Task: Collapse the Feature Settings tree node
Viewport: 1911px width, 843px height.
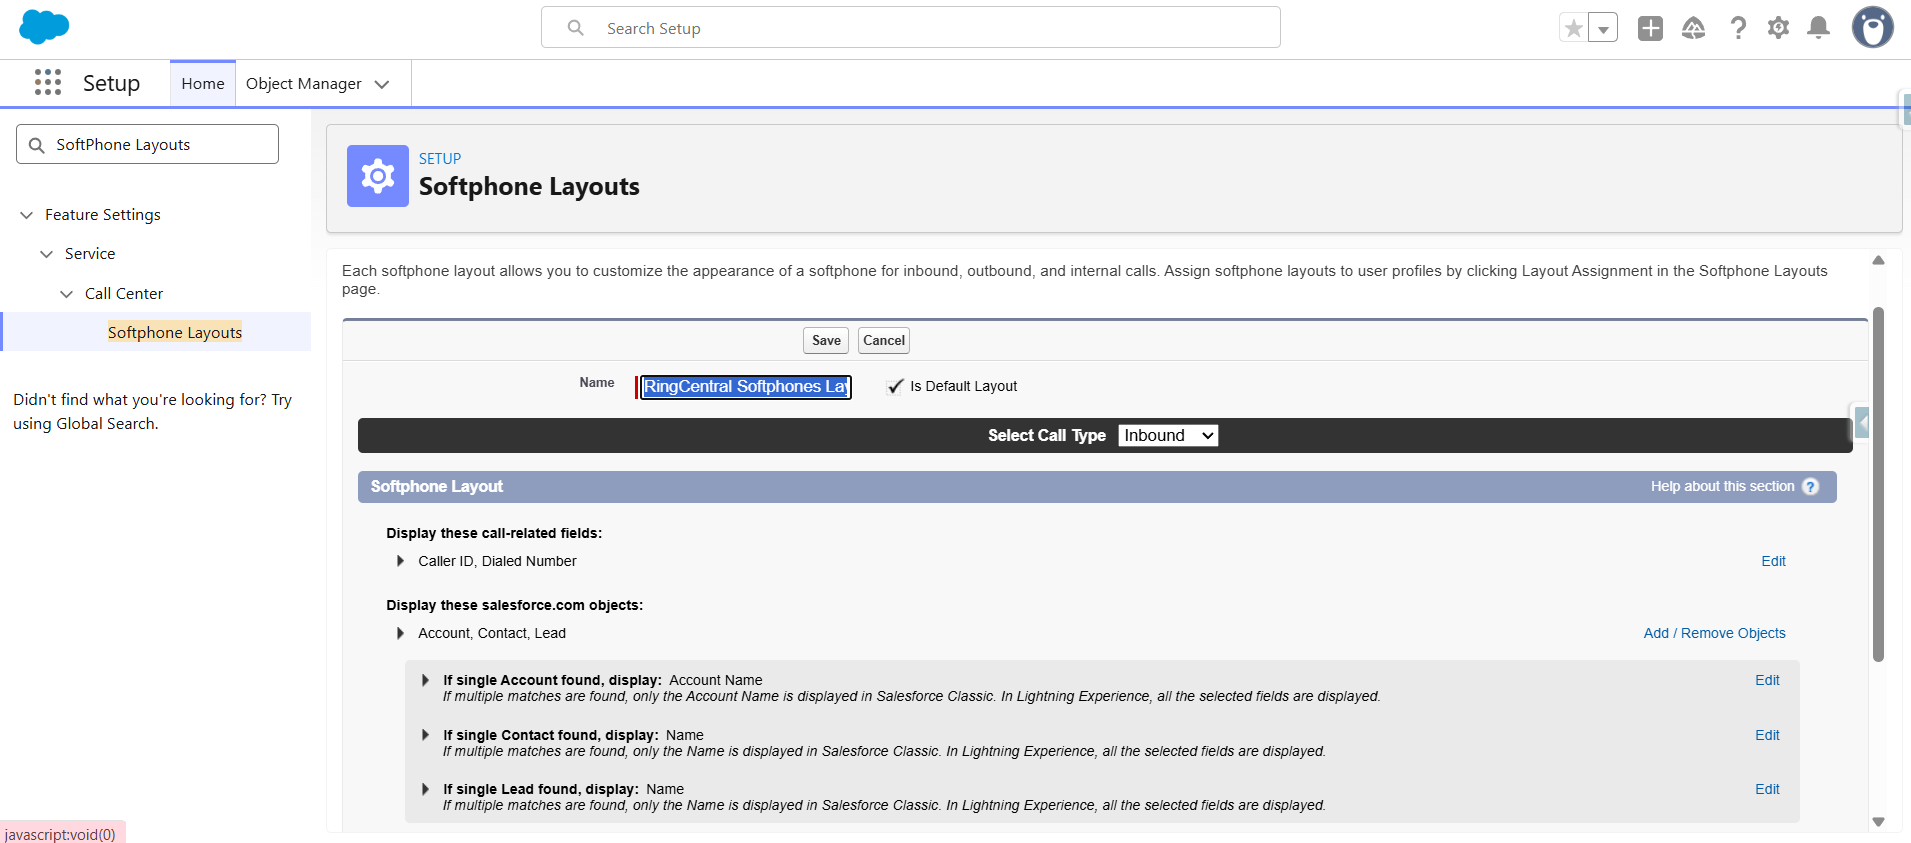Action: point(27,215)
